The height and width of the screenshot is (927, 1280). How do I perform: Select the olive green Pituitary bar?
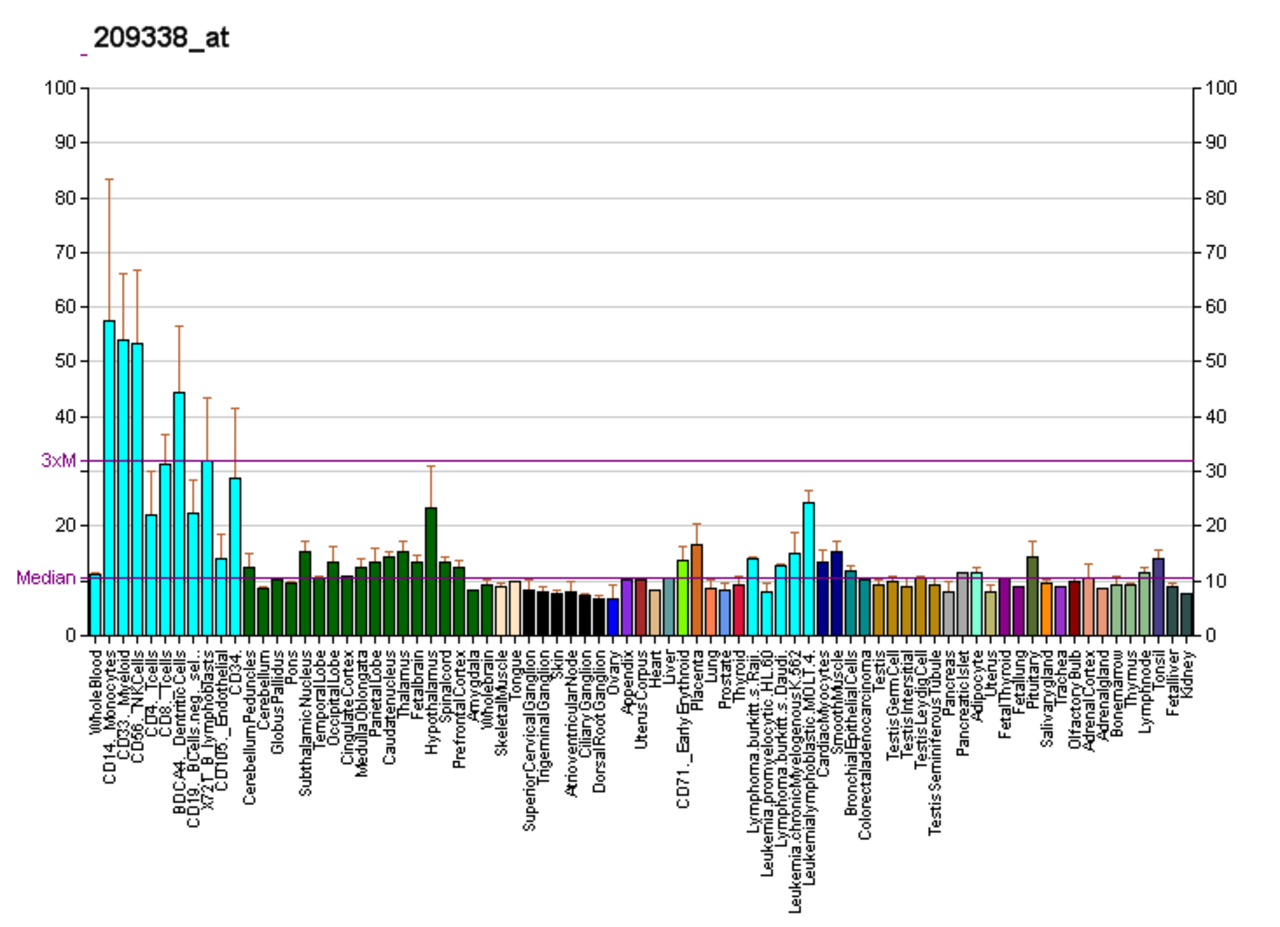pos(1033,596)
